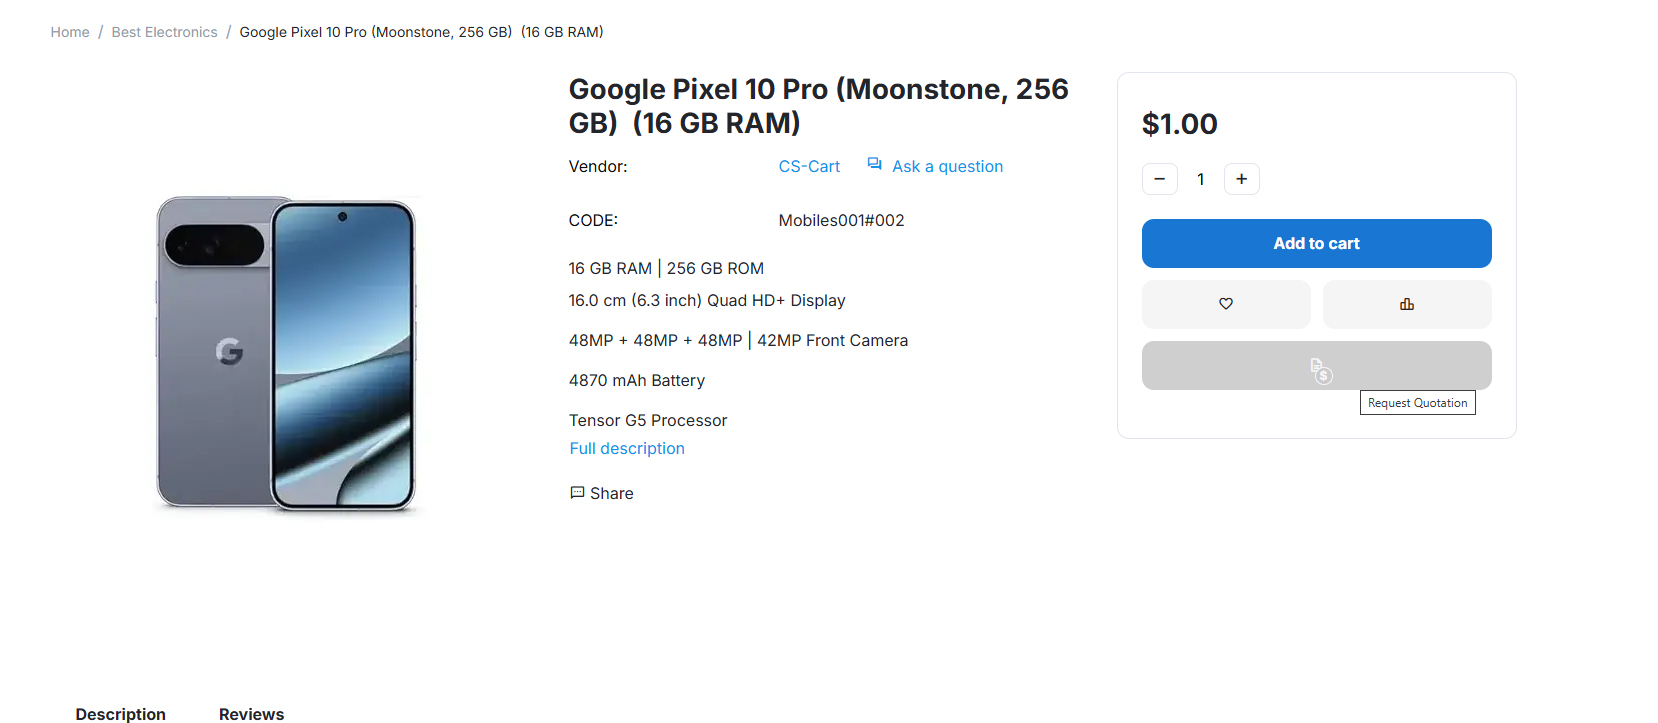
Task: Open the Full description link
Action: click(x=627, y=448)
